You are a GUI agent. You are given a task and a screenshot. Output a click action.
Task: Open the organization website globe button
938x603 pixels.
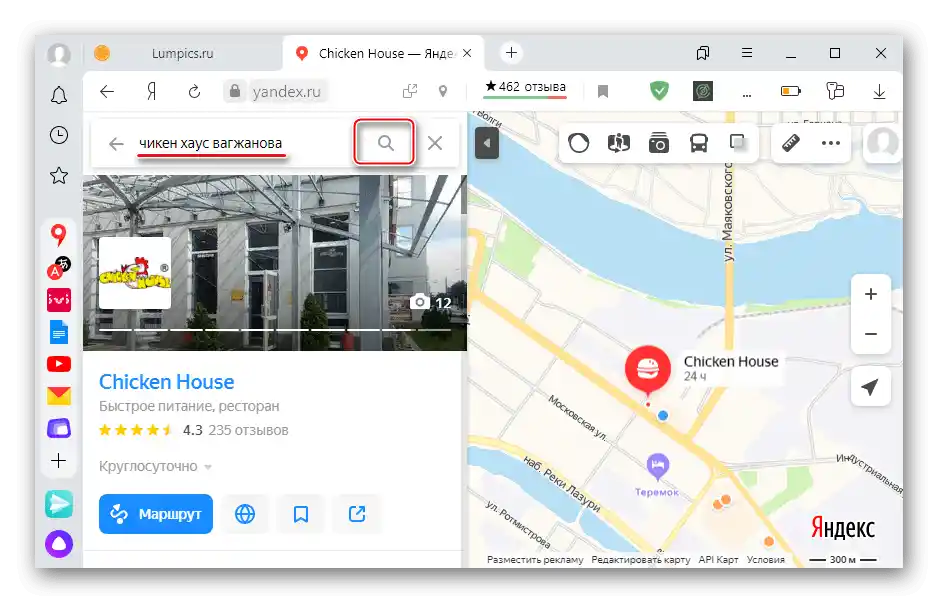(245, 514)
